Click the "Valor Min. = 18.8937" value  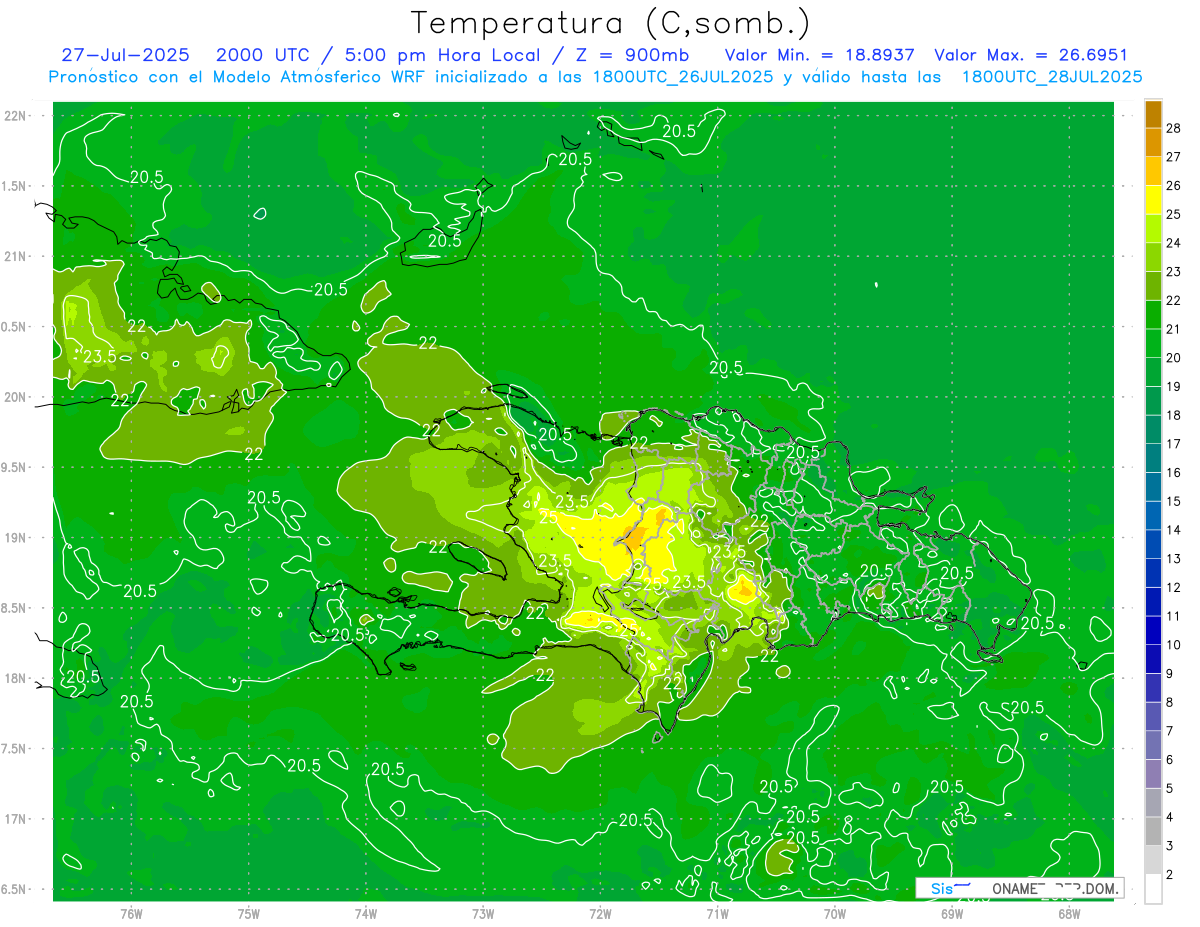point(819,55)
